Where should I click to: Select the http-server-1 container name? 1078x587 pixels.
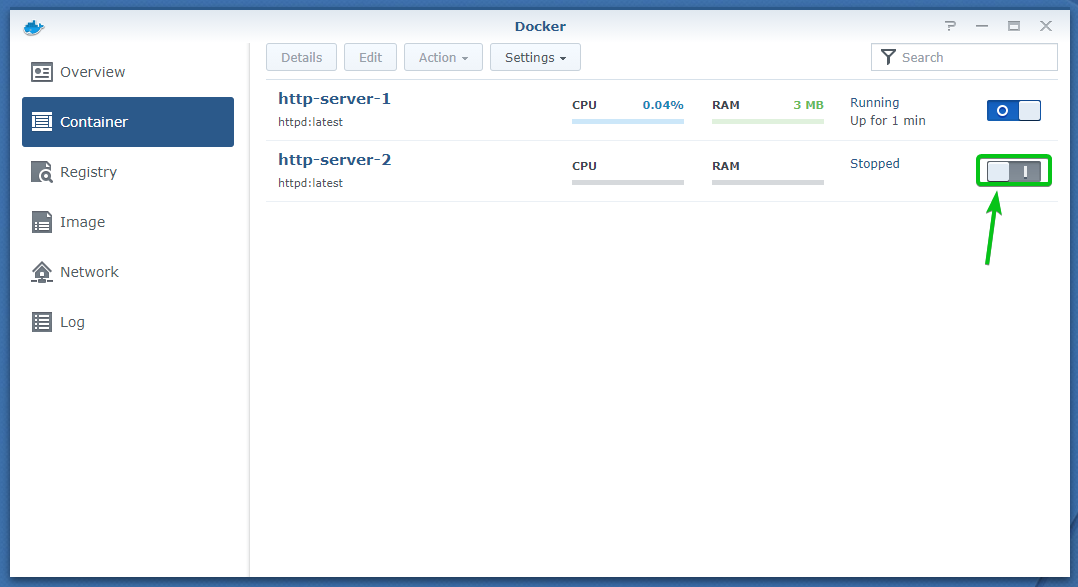coord(334,99)
